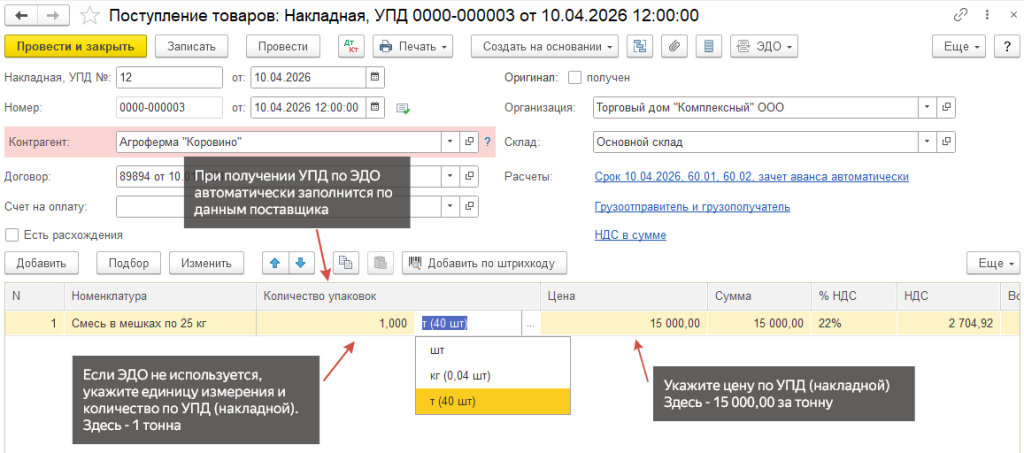
Task: Select кг (0,04 шт) unit option
Action: [492, 375]
